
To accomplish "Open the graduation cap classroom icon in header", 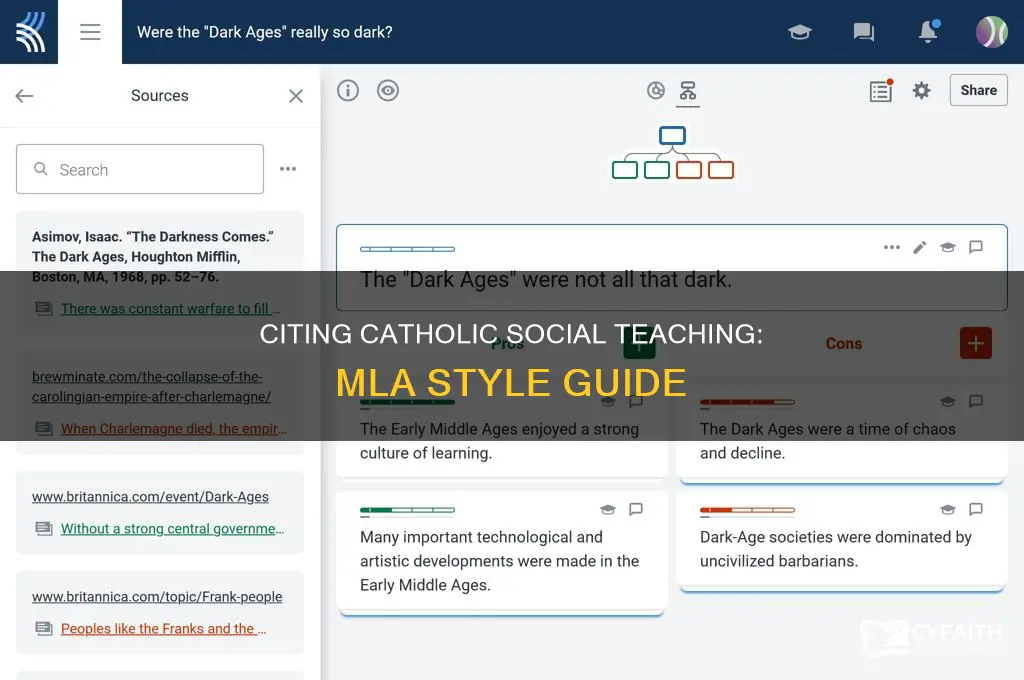I will (x=799, y=32).
